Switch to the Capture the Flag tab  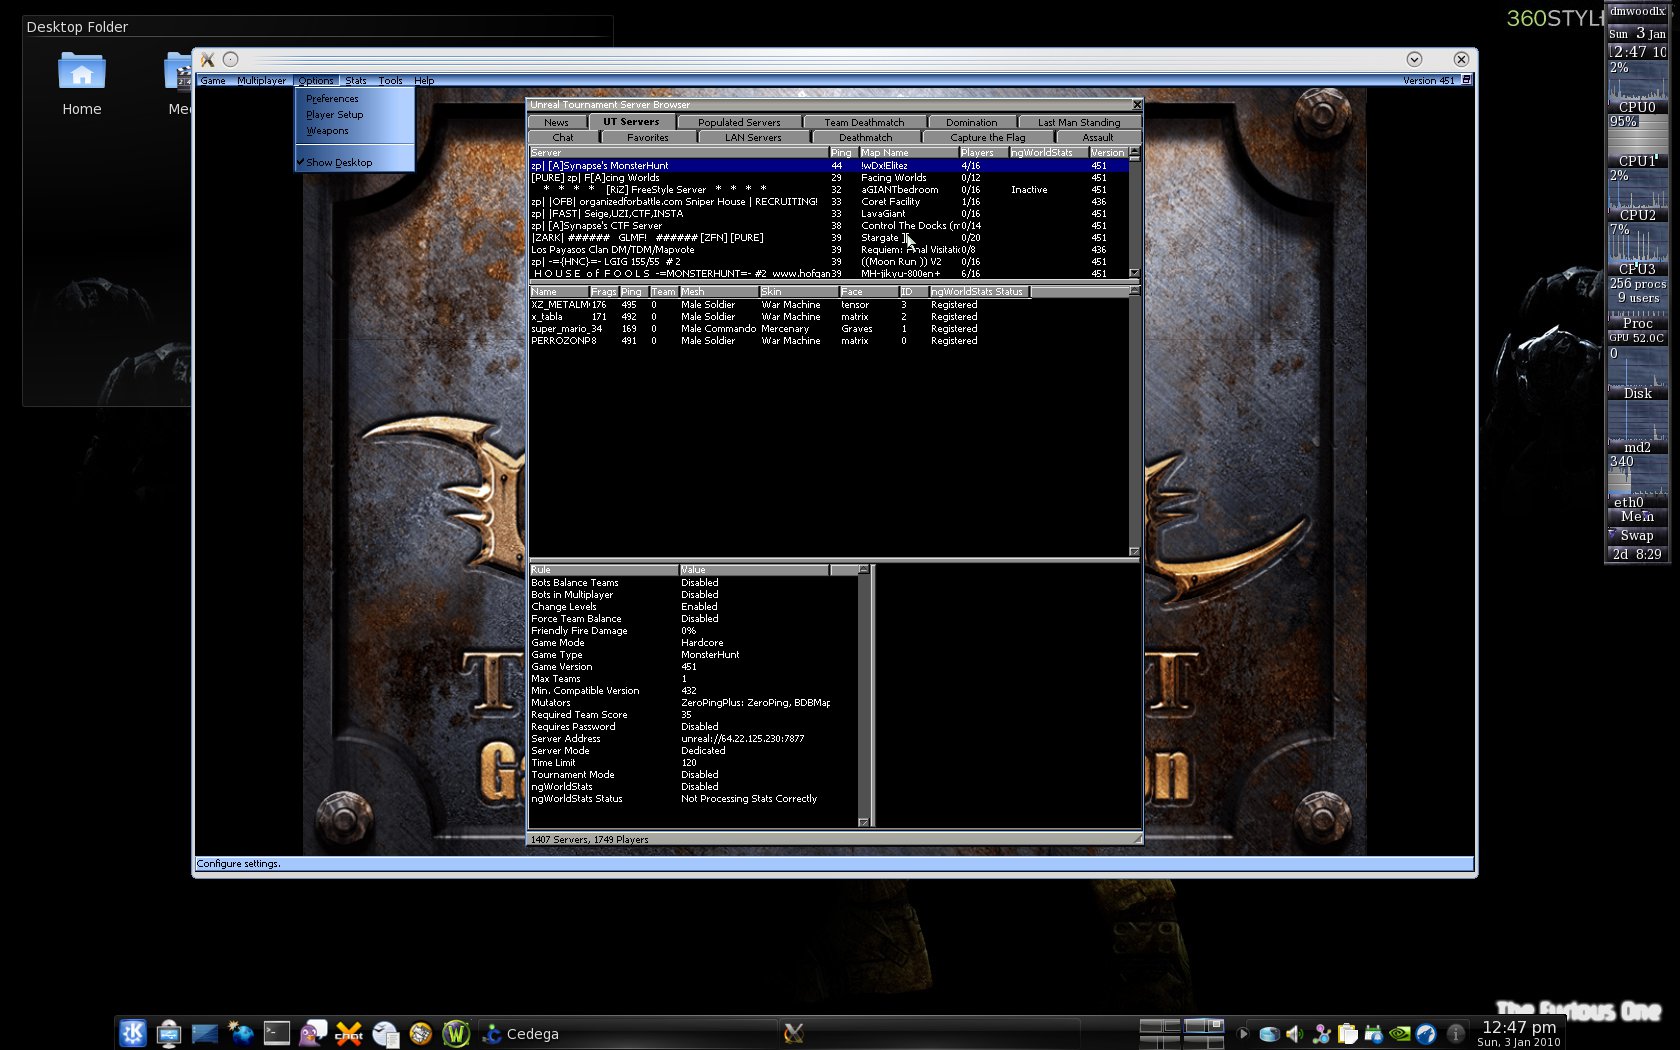[987, 137]
